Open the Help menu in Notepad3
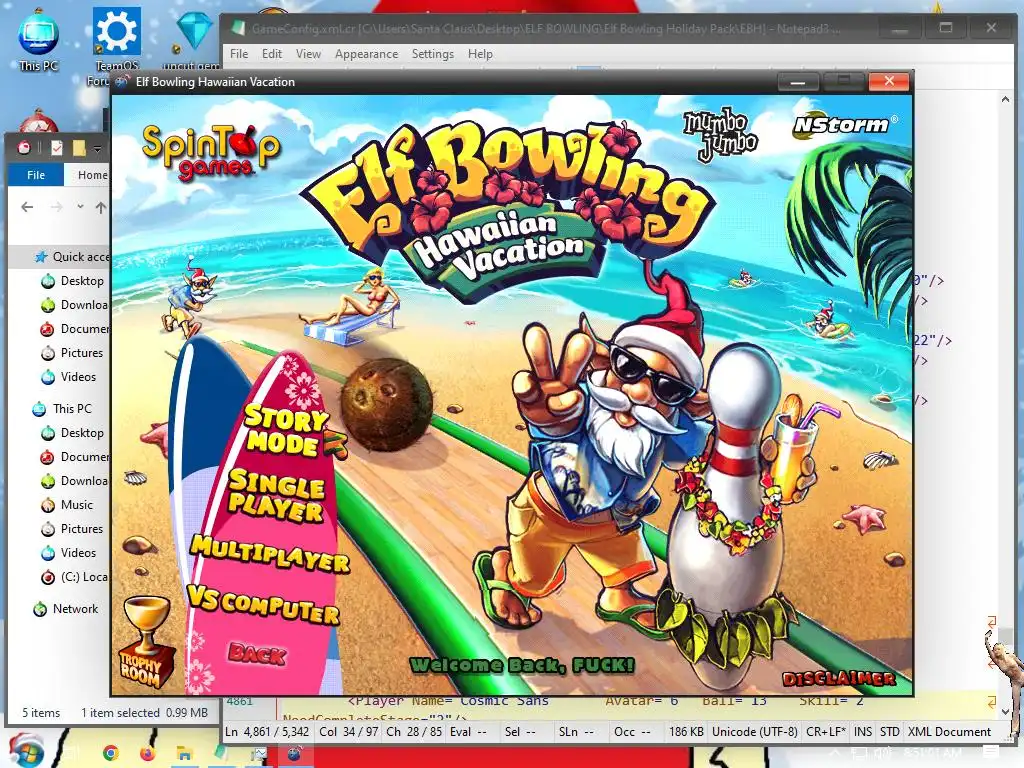 [x=480, y=54]
